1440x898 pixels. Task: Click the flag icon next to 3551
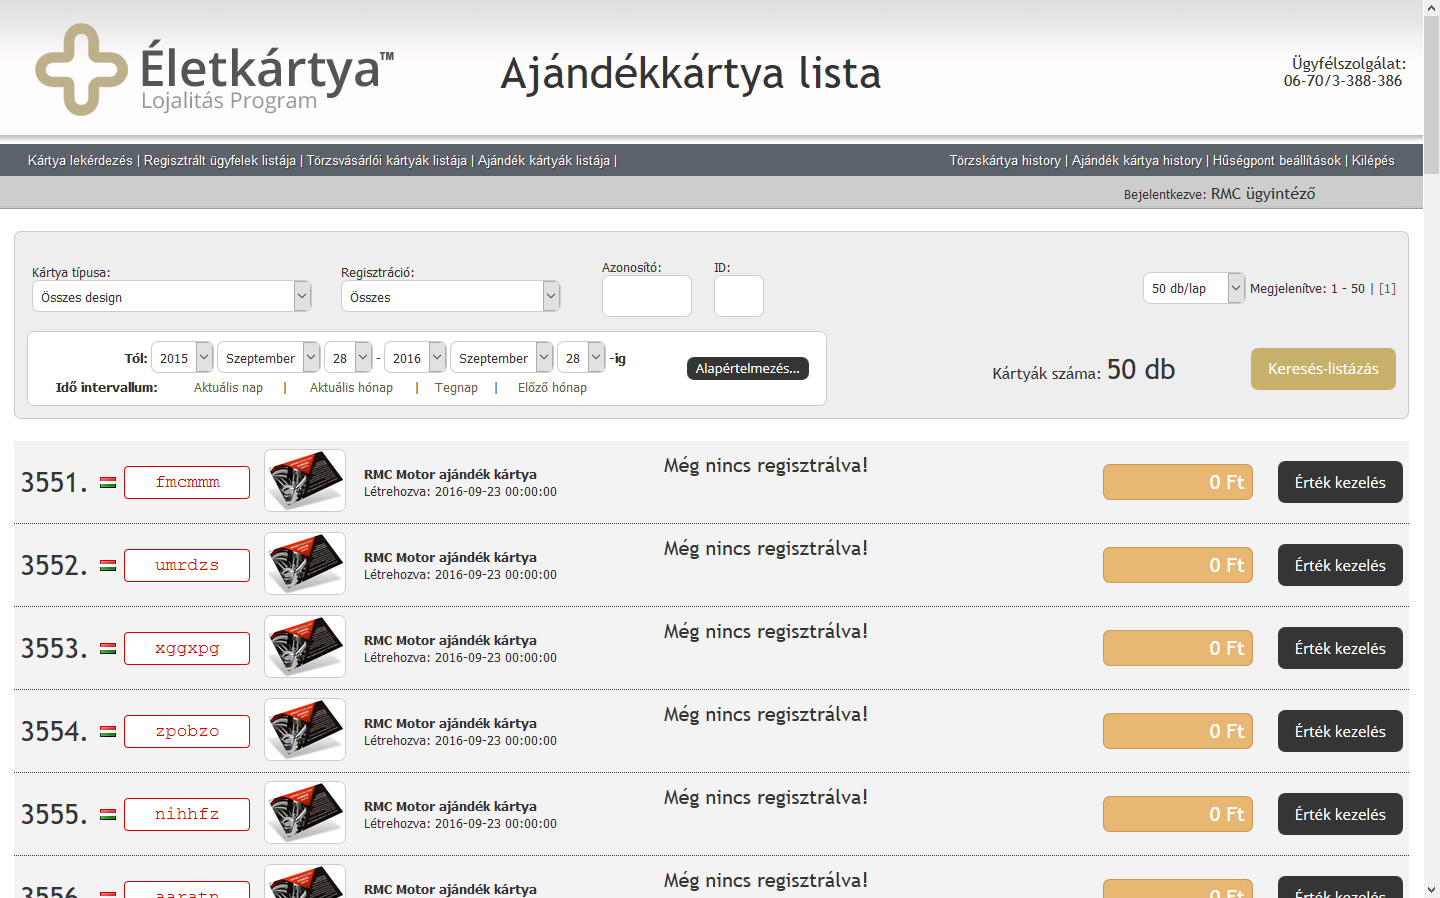[108, 483]
